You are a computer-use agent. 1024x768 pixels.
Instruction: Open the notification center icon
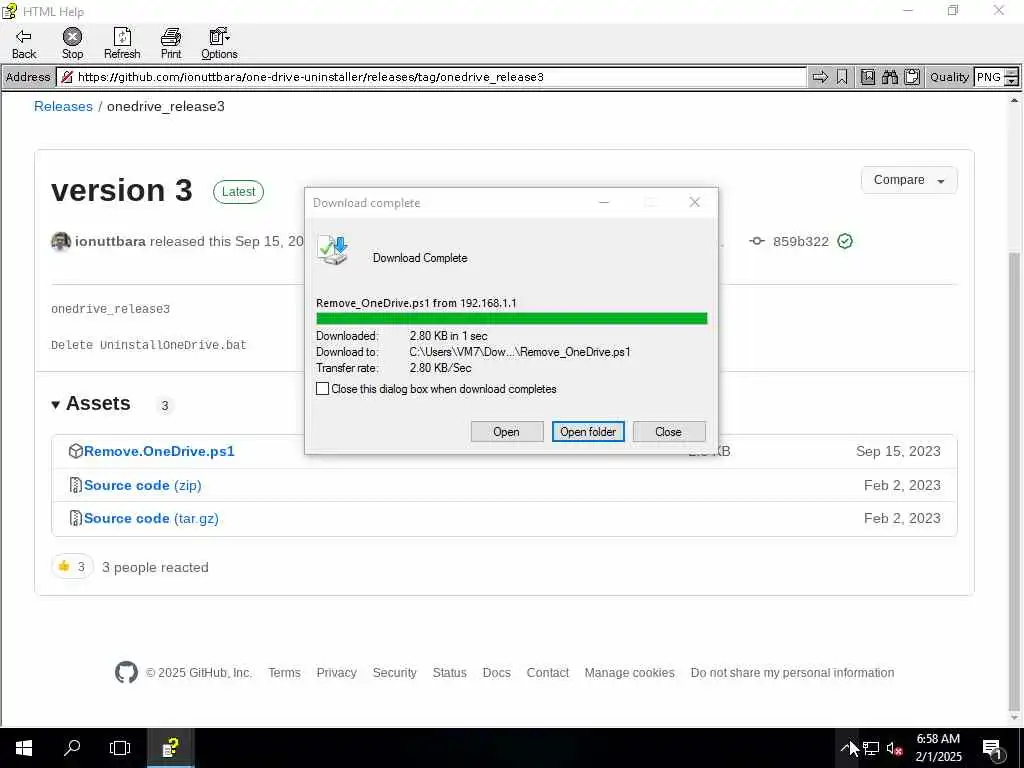click(992, 748)
